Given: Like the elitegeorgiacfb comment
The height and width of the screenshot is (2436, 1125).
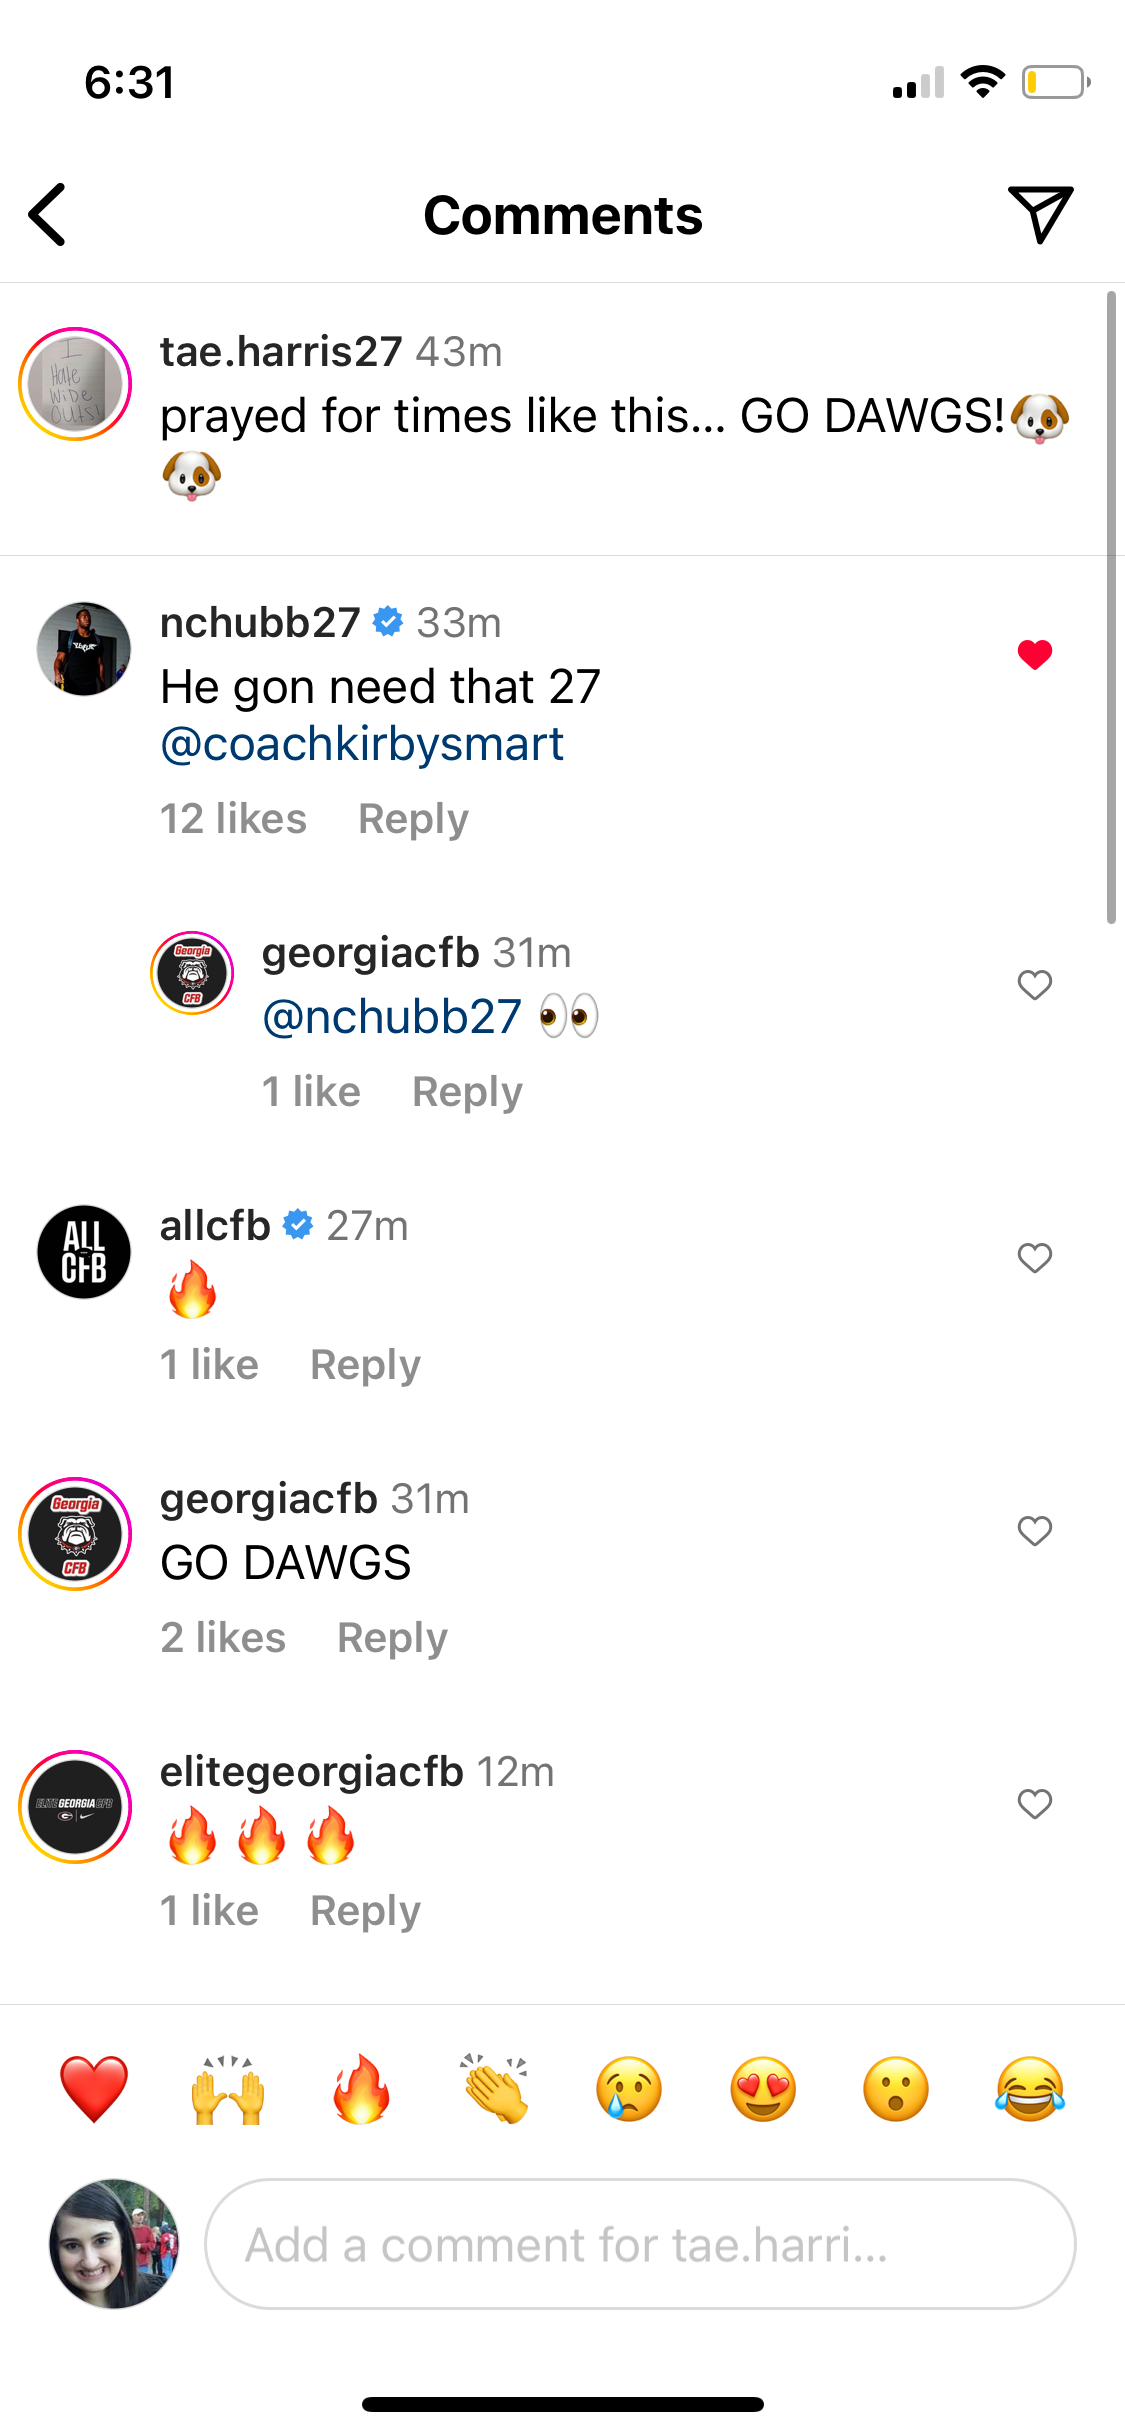Looking at the screenshot, I should (x=1035, y=1804).
